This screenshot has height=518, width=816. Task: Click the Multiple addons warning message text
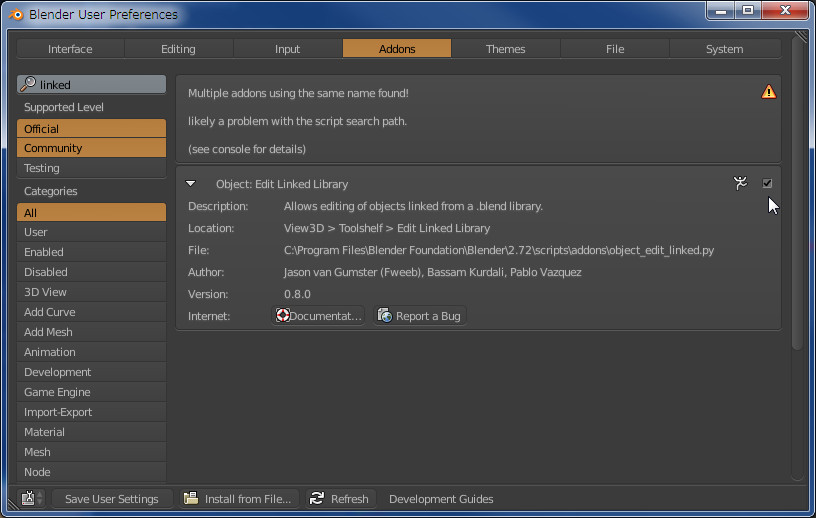tap(298, 93)
